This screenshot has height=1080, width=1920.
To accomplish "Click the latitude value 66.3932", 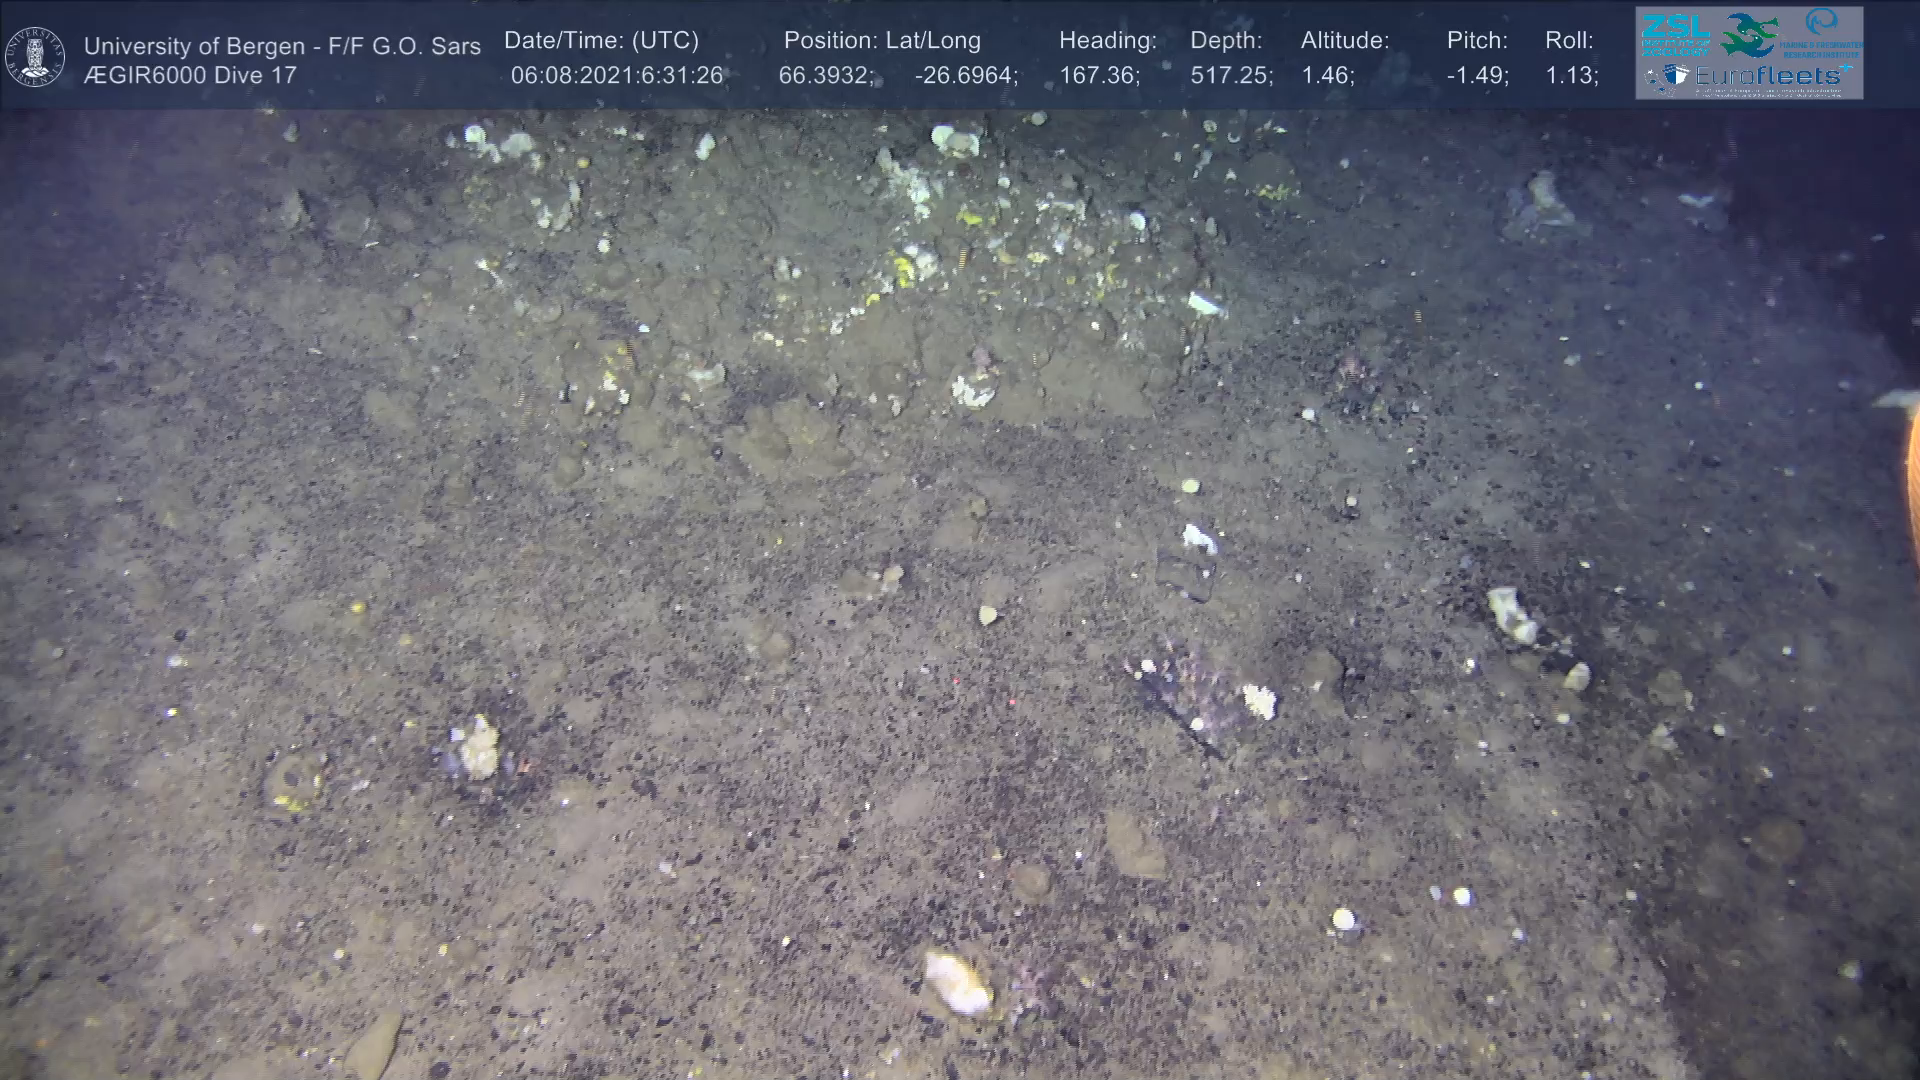I will pos(824,76).
